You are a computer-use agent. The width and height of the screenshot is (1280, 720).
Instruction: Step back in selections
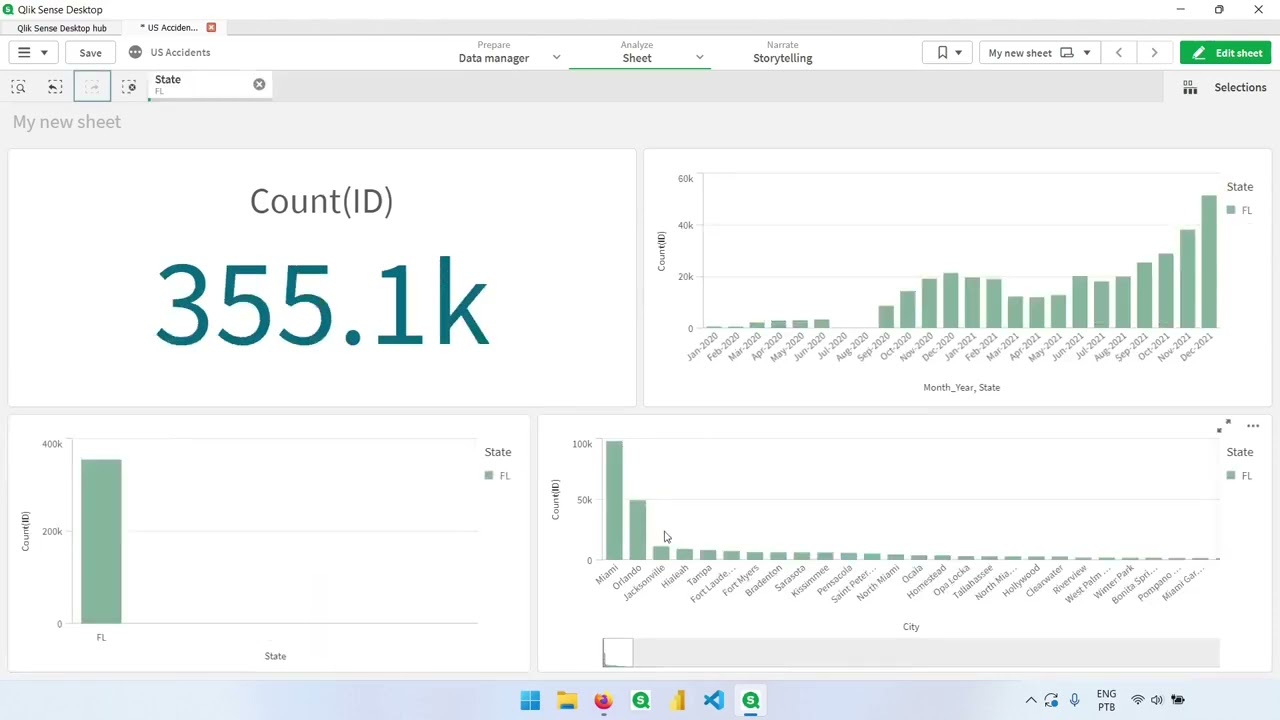(x=55, y=87)
